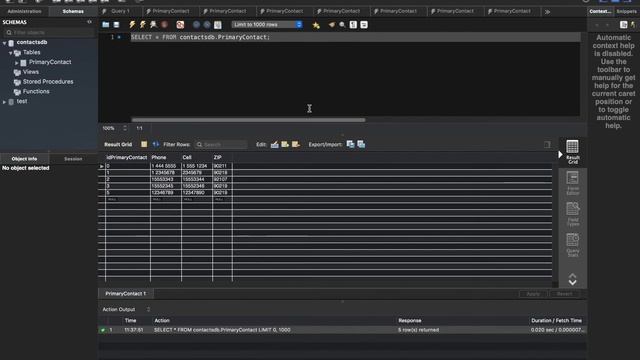The image size is (640, 360).
Task: Select cell with phone '1 444 5555'
Action: (165, 166)
